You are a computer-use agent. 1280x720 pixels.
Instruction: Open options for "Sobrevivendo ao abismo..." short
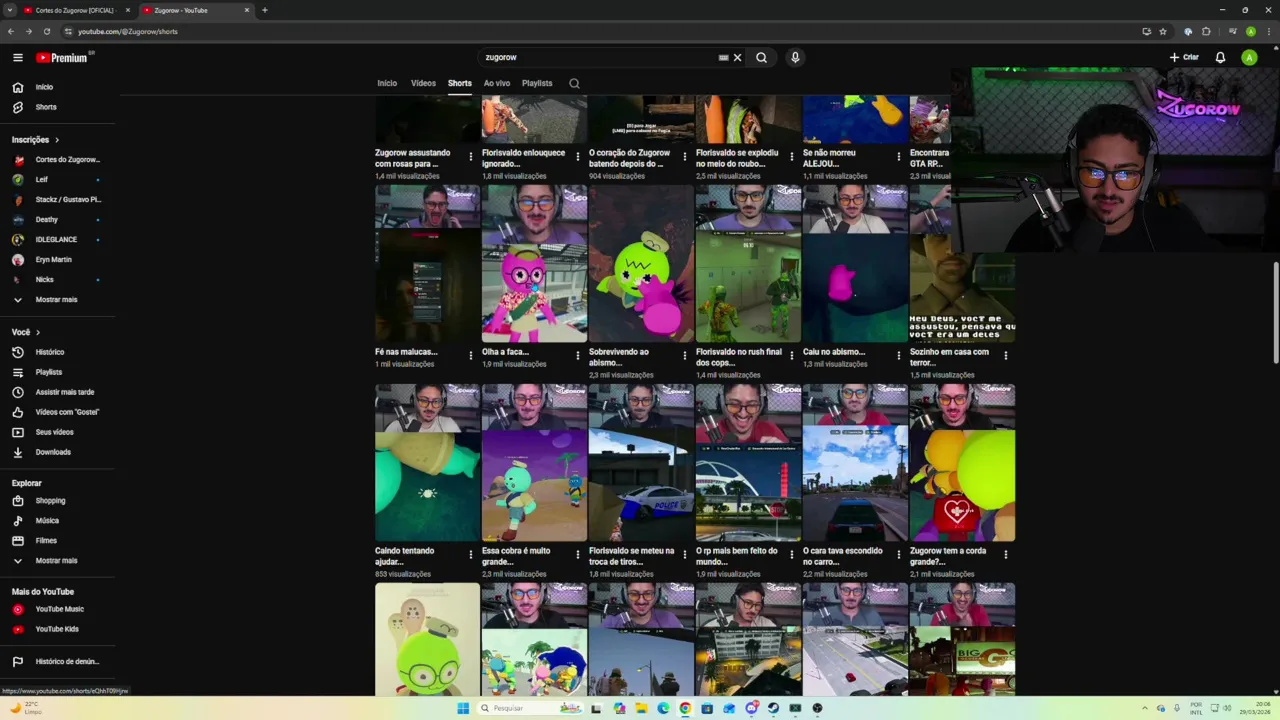click(x=684, y=355)
